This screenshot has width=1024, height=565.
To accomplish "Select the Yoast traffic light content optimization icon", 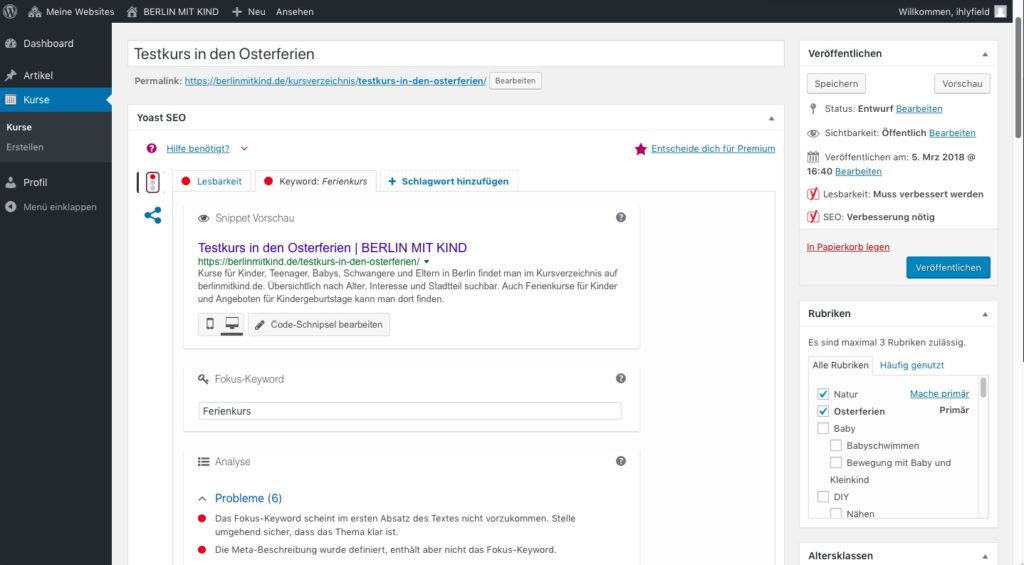I will [153, 182].
